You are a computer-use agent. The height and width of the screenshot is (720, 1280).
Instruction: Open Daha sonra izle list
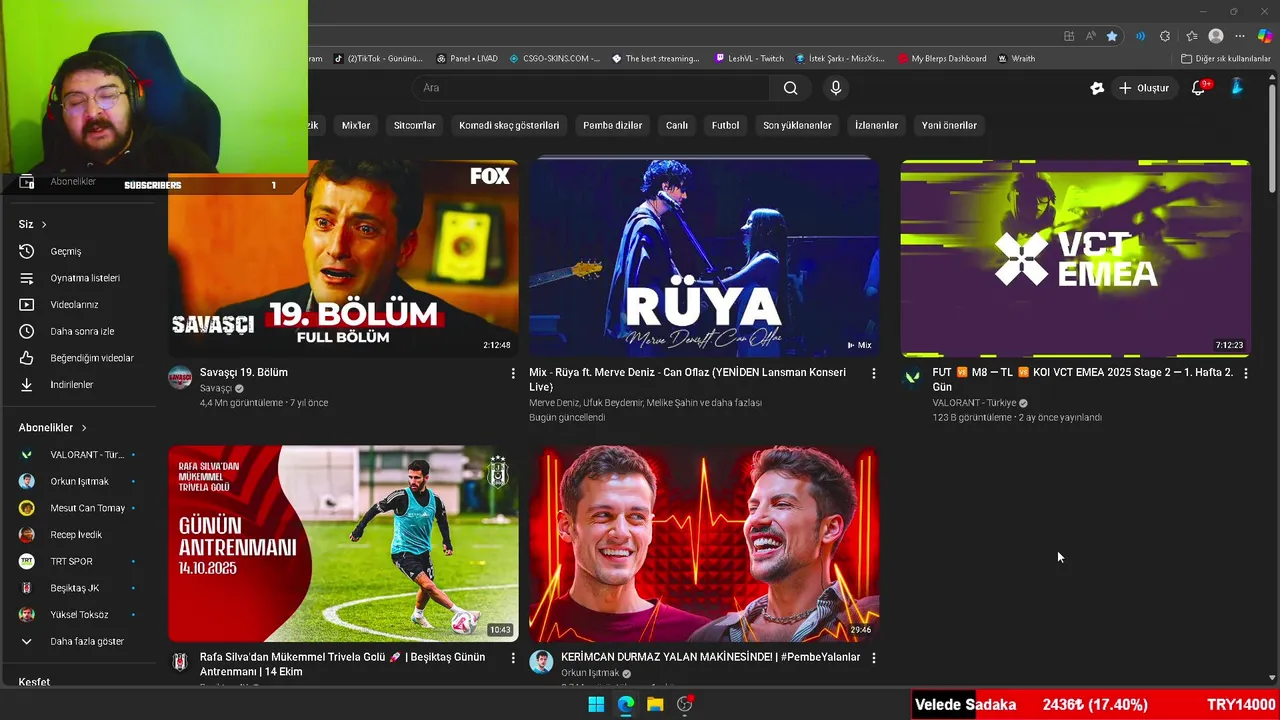pyautogui.click(x=82, y=331)
